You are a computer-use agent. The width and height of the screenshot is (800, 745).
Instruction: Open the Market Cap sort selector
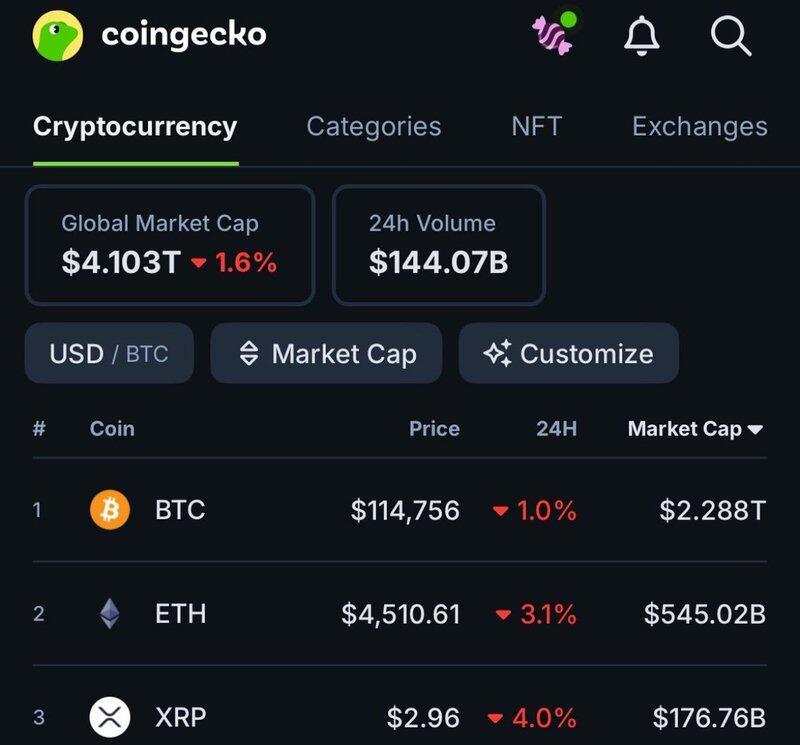[x=326, y=353]
